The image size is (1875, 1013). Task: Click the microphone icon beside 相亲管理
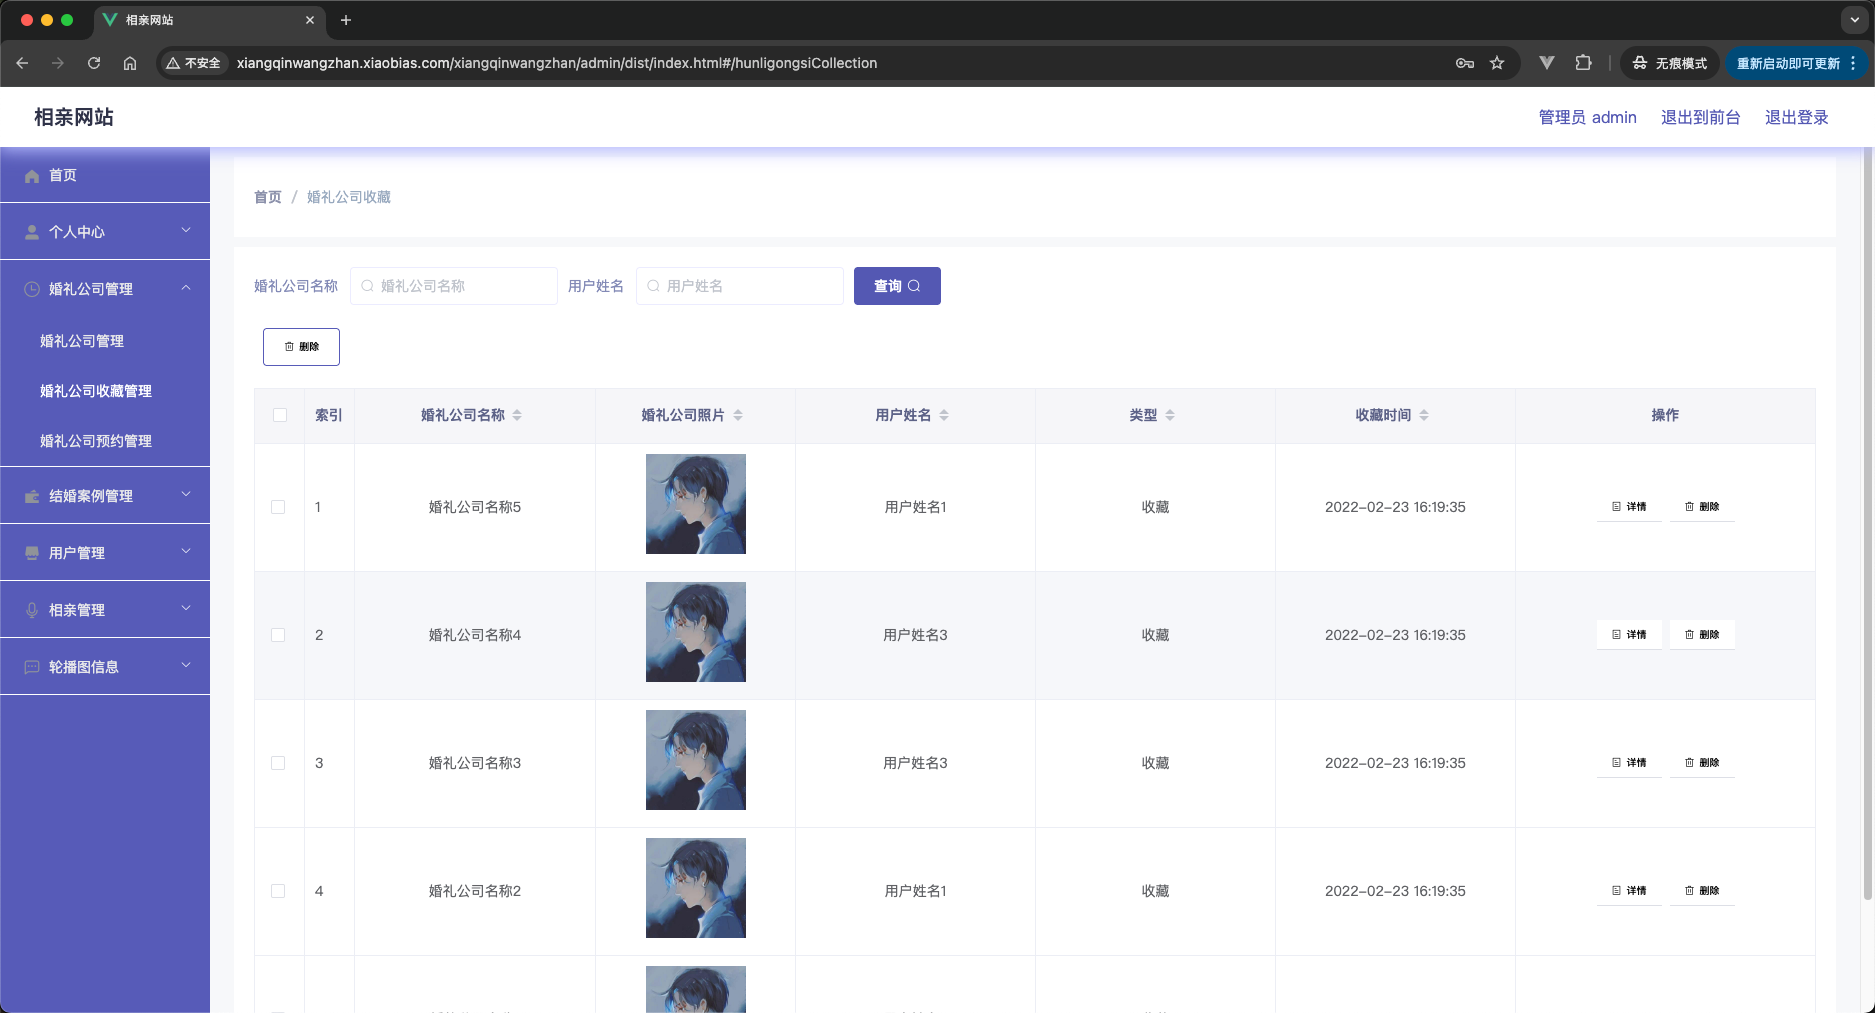(x=32, y=610)
